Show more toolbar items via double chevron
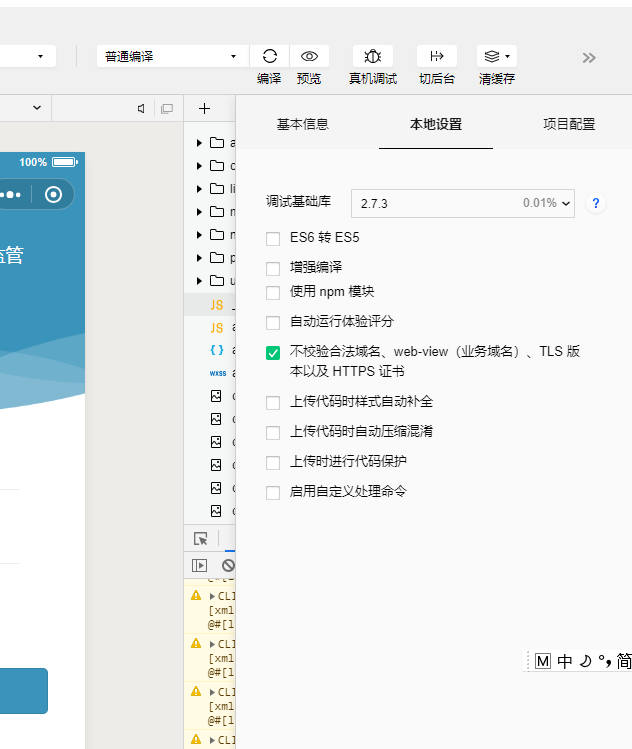 tap(589, 58)
